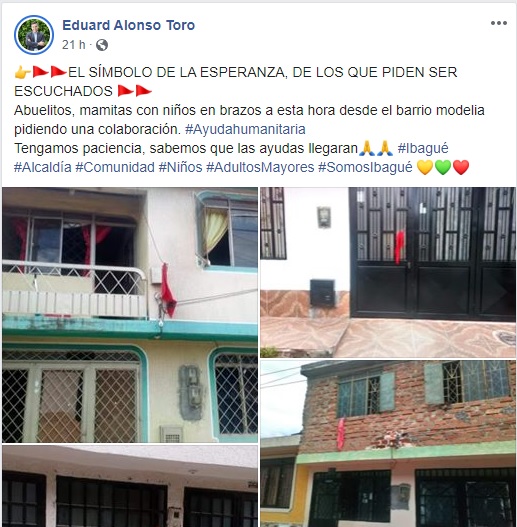Follow the #AdultosMayores hashtag
Viewport: 517px width, 527px height.
[x=260, y=167]
